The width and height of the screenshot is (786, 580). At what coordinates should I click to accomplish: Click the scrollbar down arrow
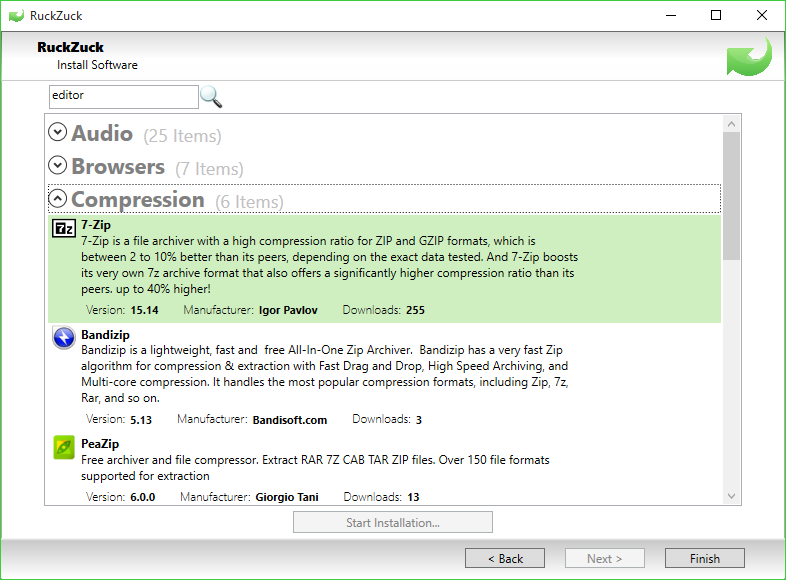[731, 496]
